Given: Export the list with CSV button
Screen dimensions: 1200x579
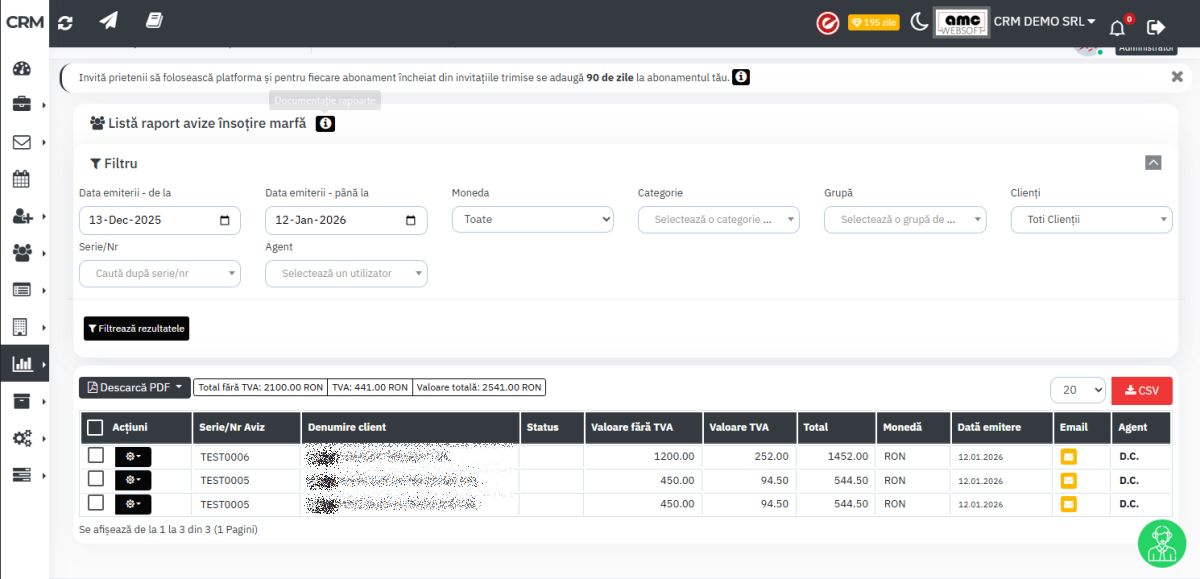Looking at the screenshot, I should (x=1141, y=390).
